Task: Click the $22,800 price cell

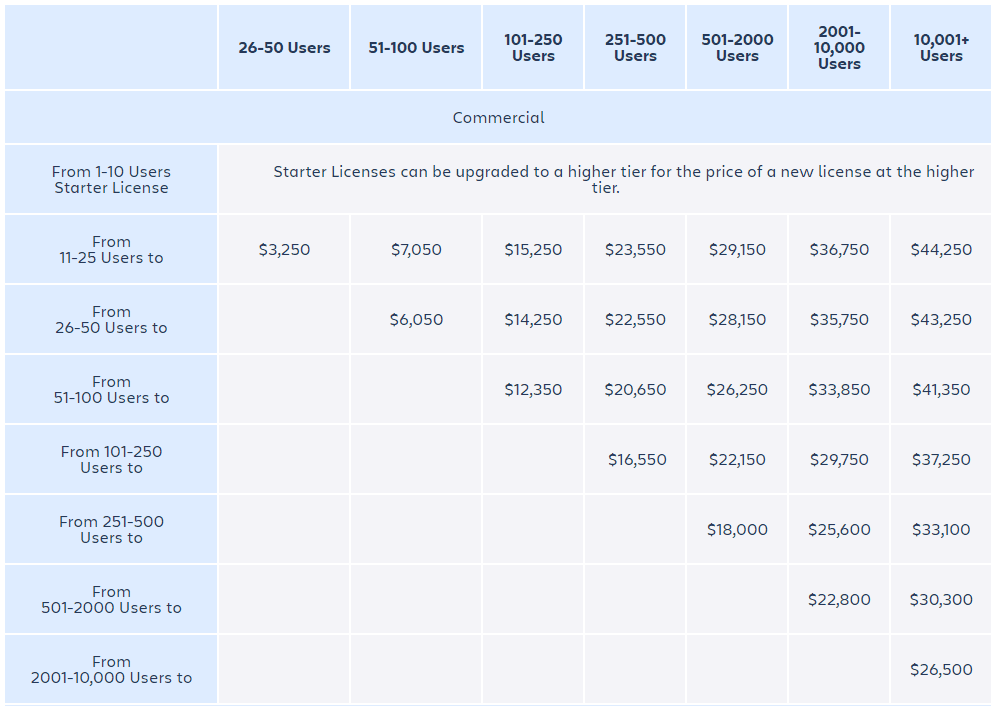Action: 839,600
